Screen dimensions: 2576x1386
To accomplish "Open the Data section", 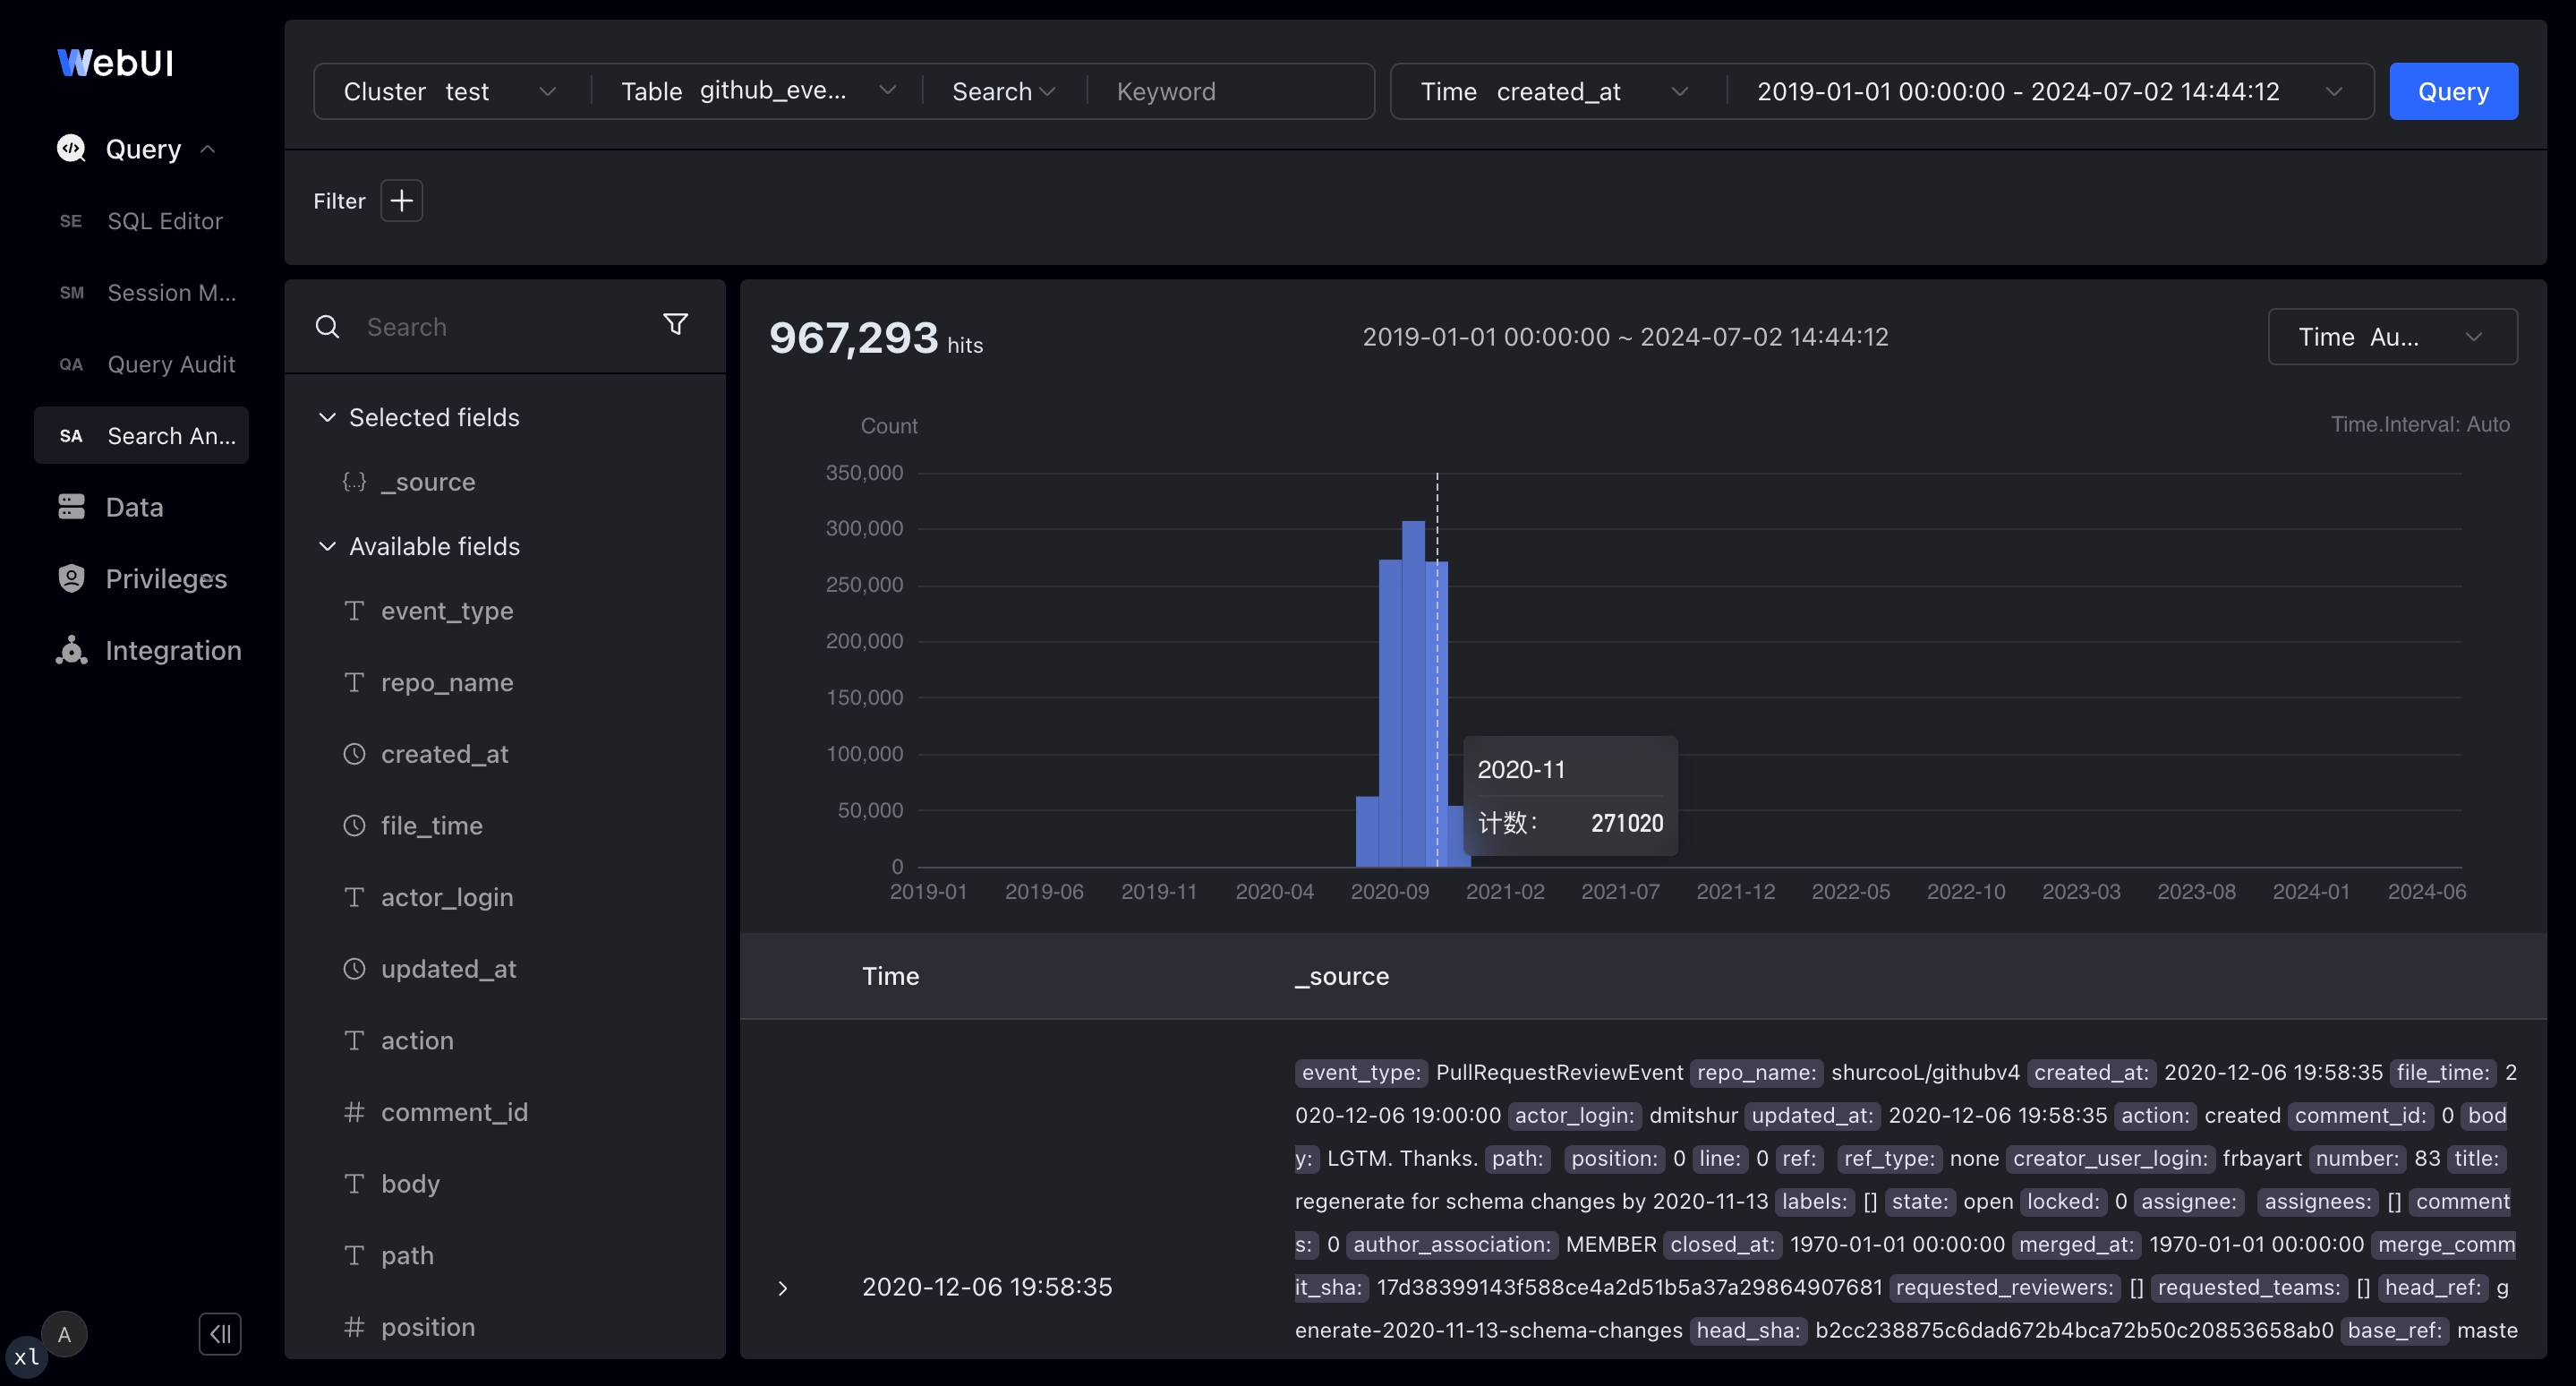I will [135, 507].
